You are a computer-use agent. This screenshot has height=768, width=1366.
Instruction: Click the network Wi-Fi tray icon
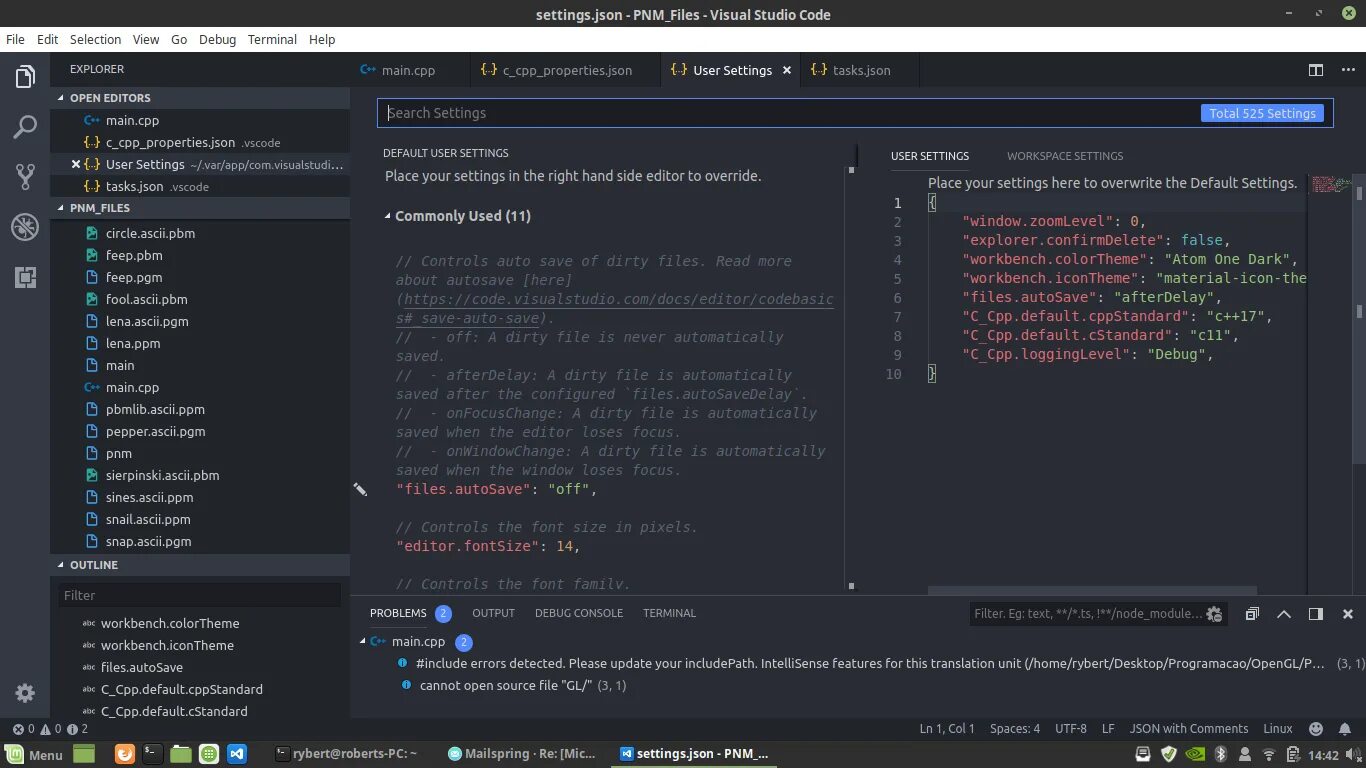click(1269, 754)
